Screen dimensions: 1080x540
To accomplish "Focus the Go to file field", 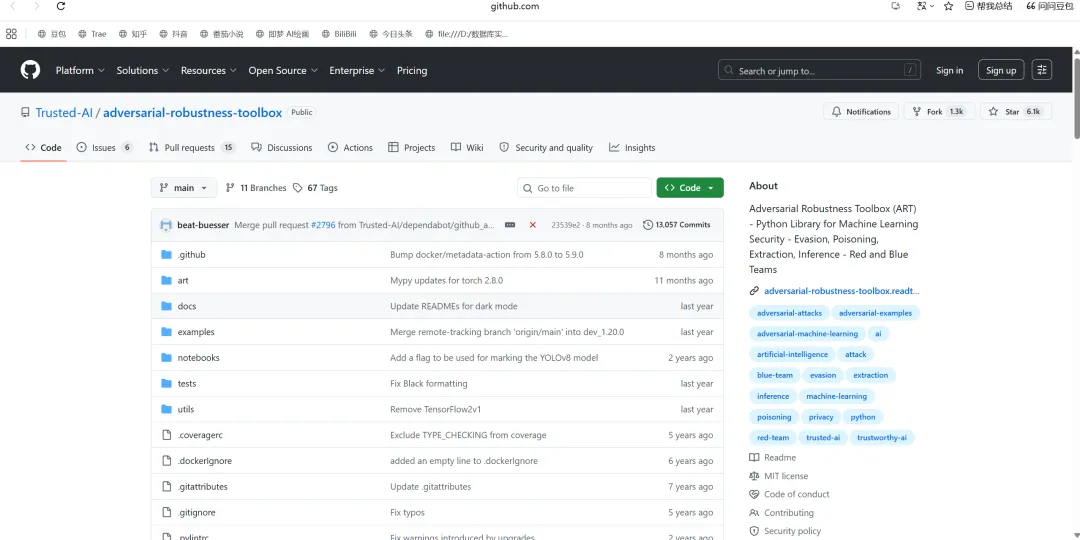I will coord(584,188).
